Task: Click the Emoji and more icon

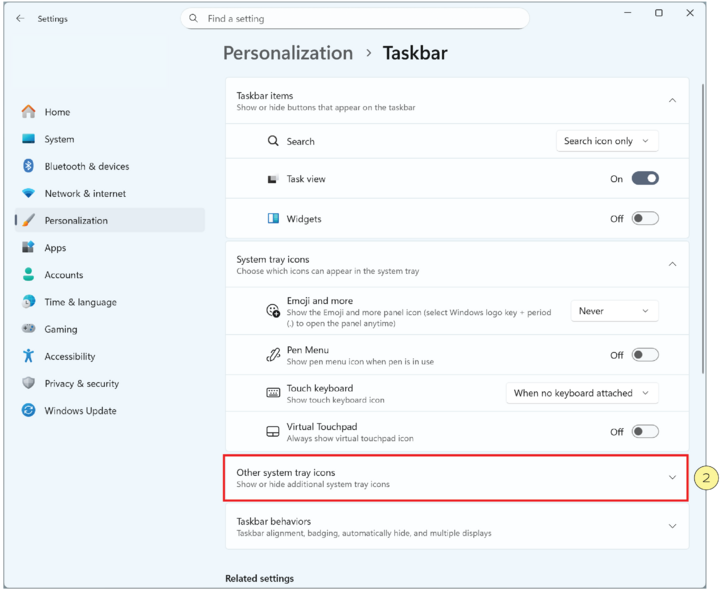Action: click(x=273, y=311)
